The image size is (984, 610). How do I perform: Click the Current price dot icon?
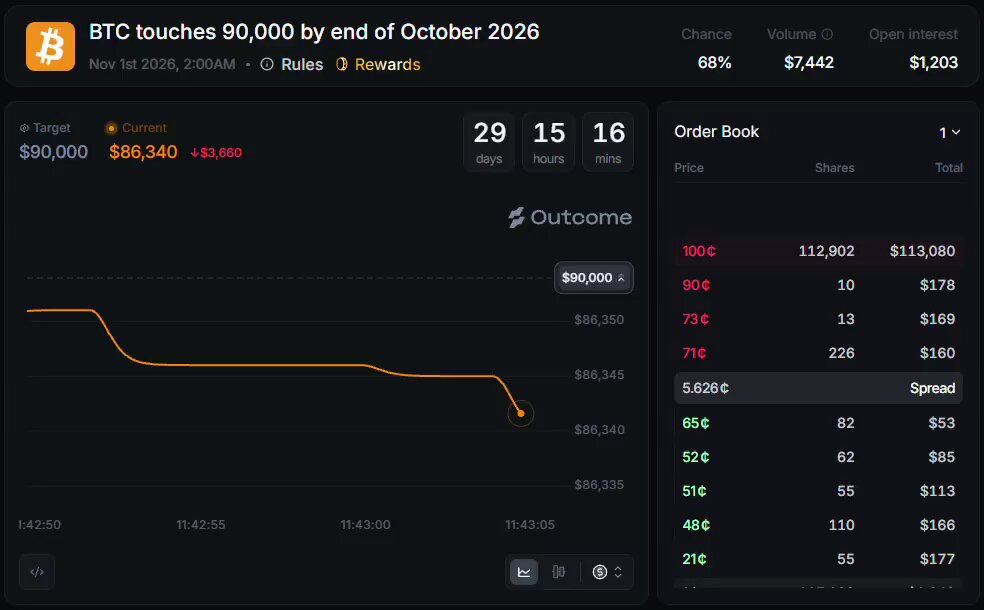click(x=111, y=128)
